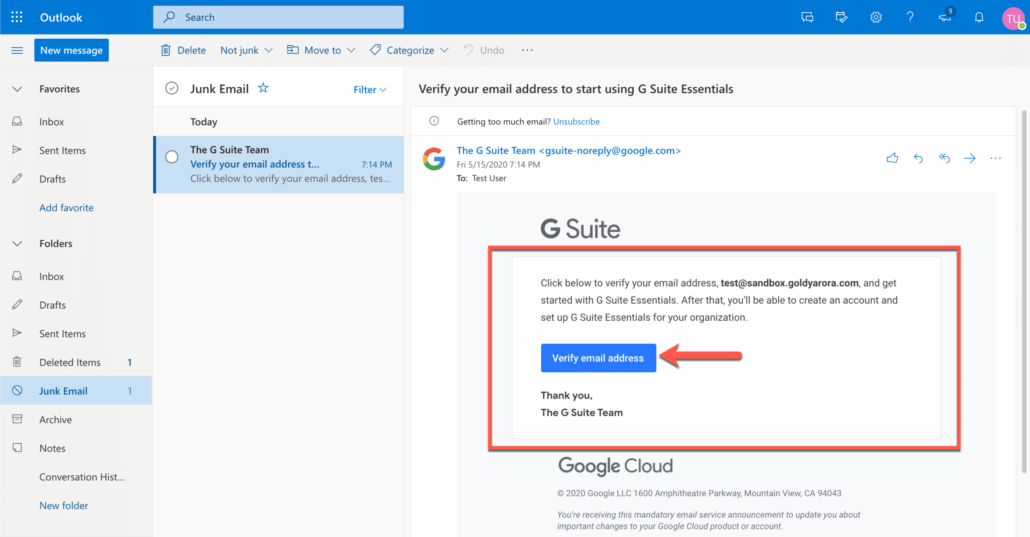
Task: Open Archive folder
Action: coord(76,419)
